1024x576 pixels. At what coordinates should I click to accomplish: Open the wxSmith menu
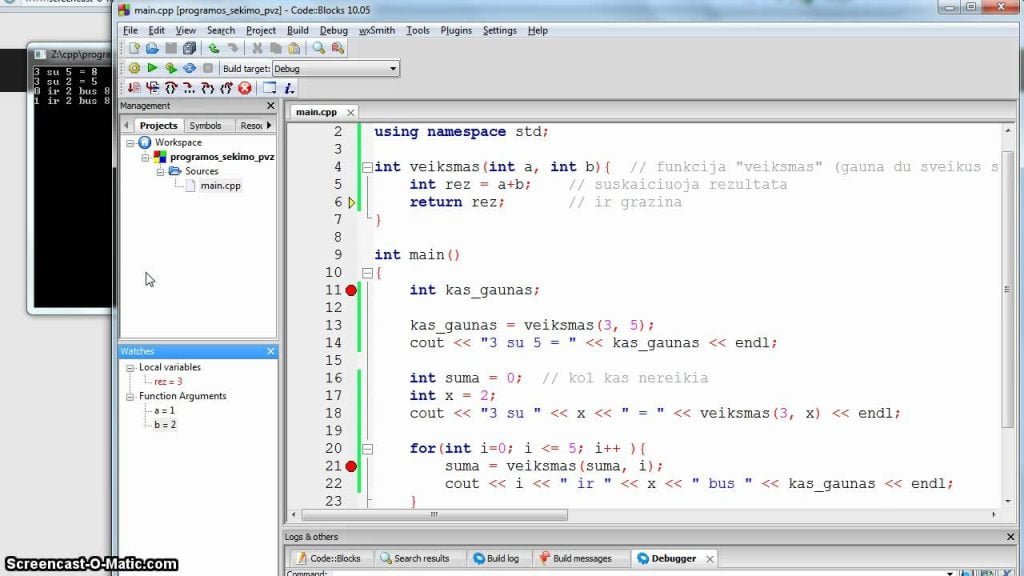pos(377,31)
